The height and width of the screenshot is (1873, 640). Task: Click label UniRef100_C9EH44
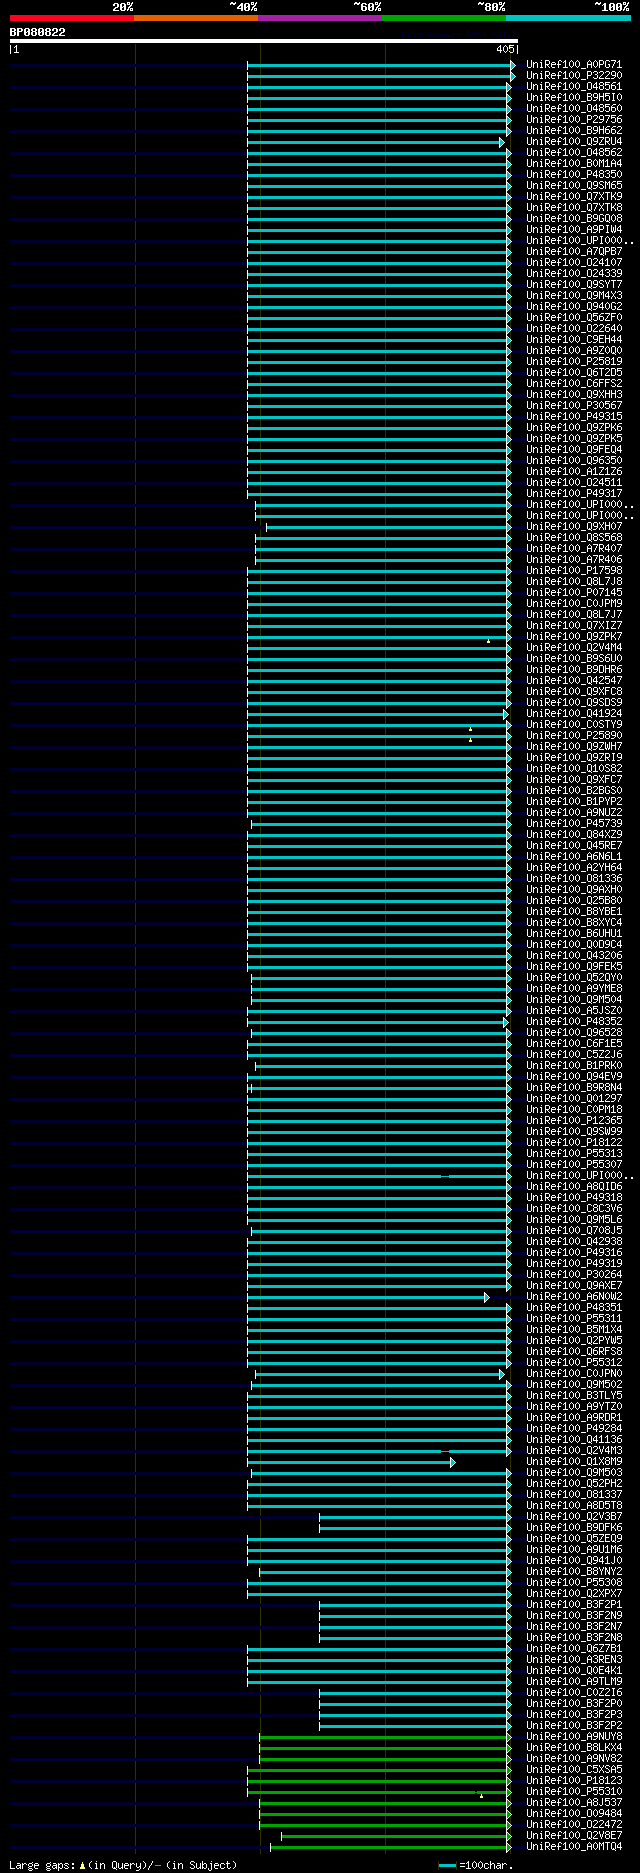pyautogui.click(x=574, y=340)
